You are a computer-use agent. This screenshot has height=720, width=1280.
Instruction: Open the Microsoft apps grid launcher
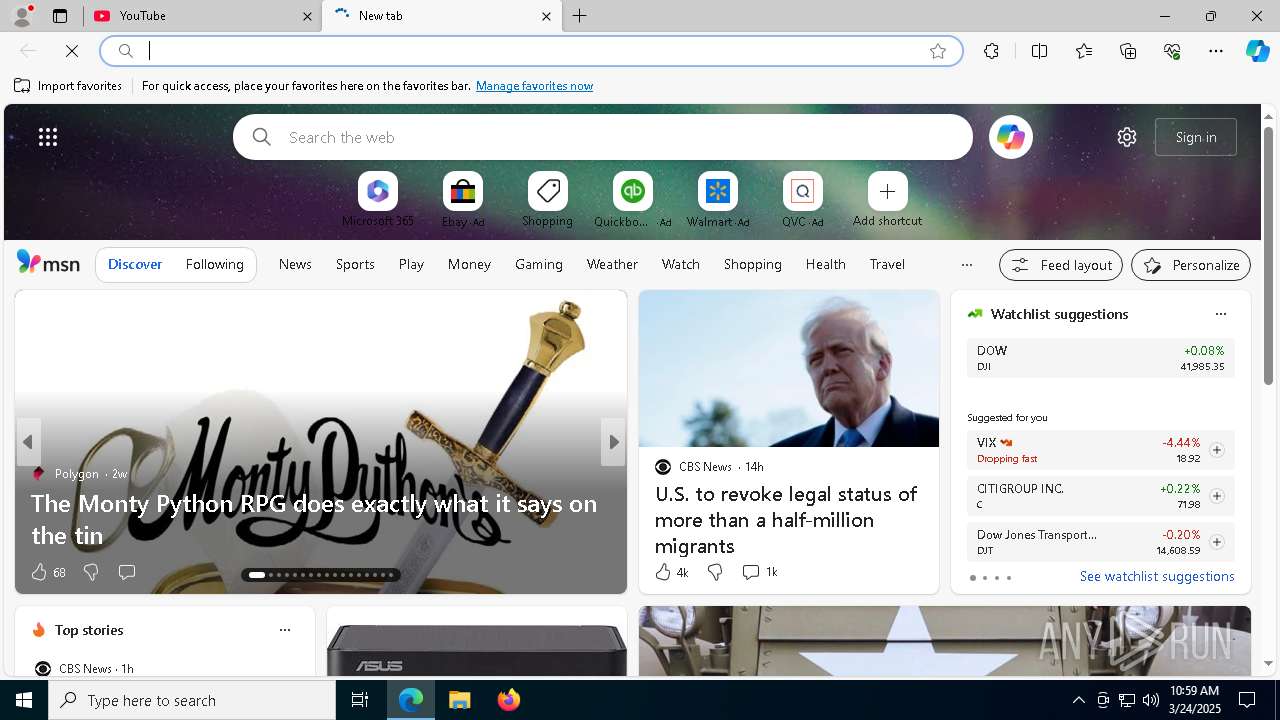coord(48,137)
